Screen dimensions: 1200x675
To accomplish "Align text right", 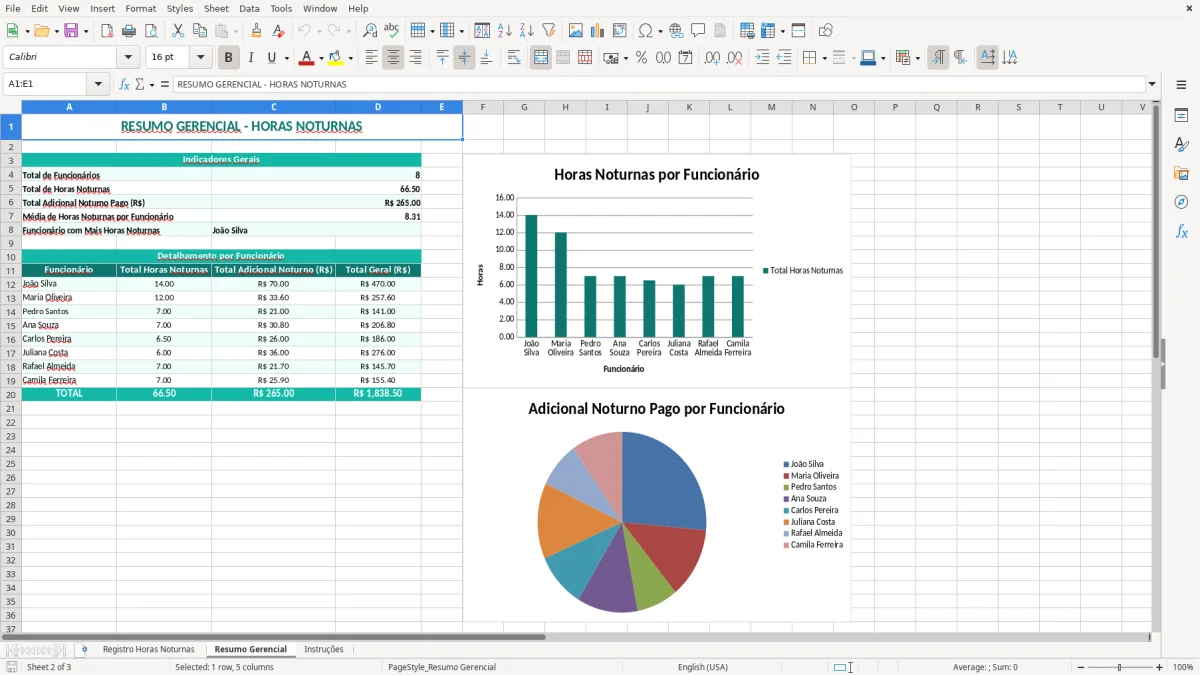I will tap(415, 58).
